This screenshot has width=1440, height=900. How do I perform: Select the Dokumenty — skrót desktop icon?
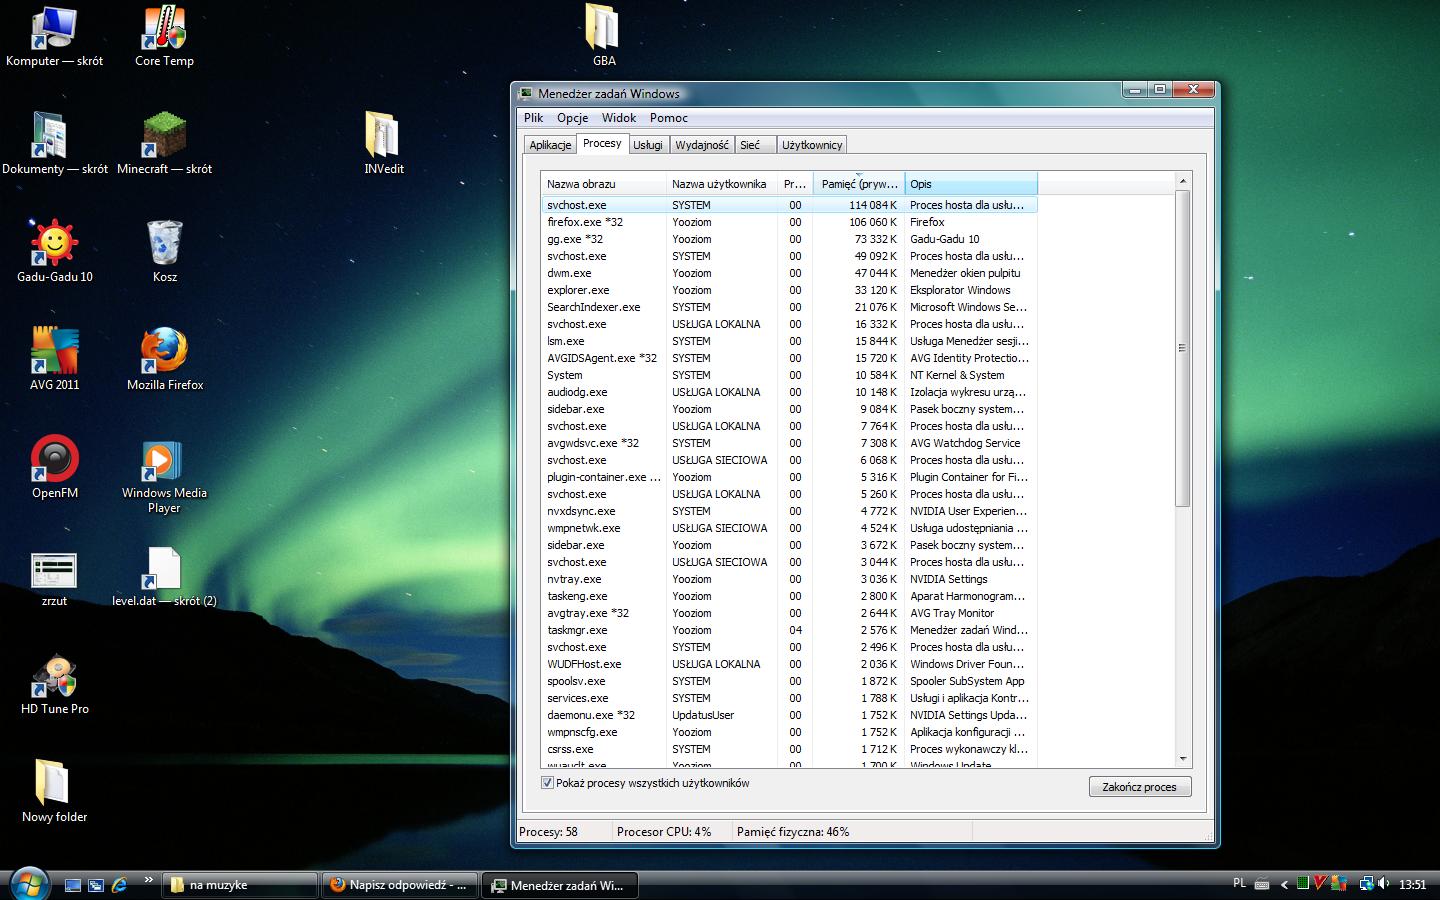click(55, 144)
